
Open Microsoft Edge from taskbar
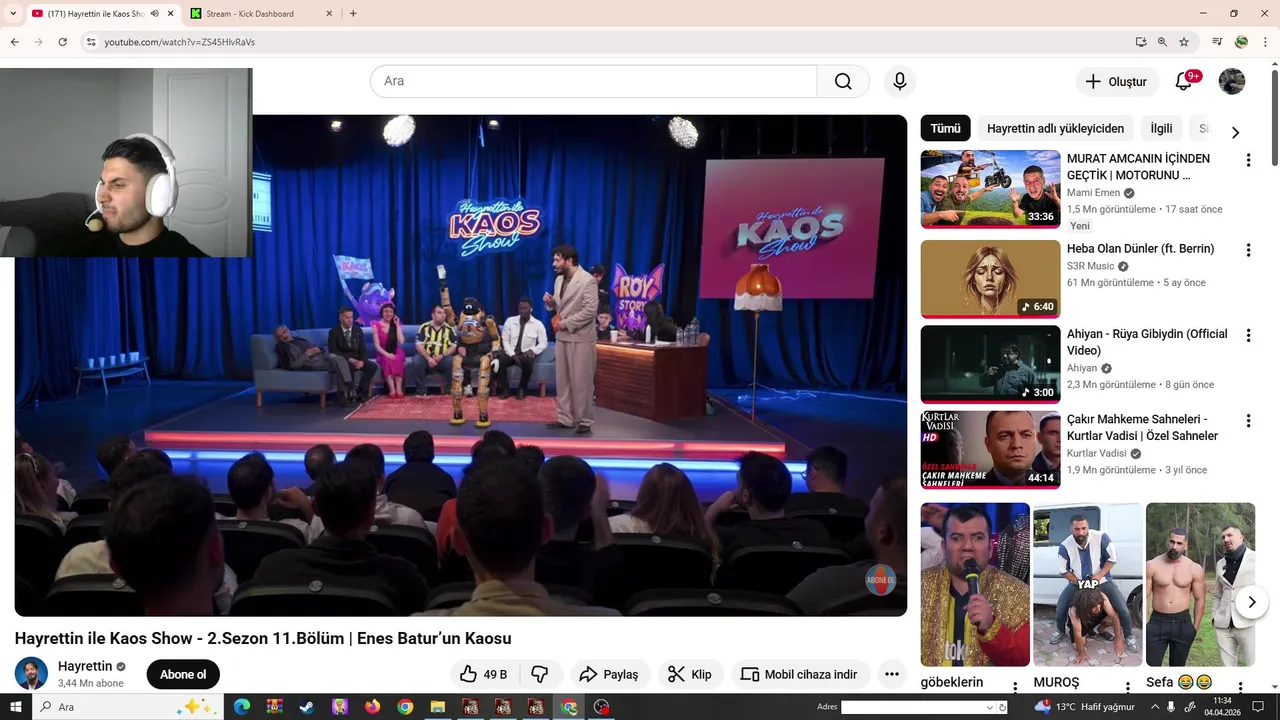pyautogui.click(x=242, y=707)
